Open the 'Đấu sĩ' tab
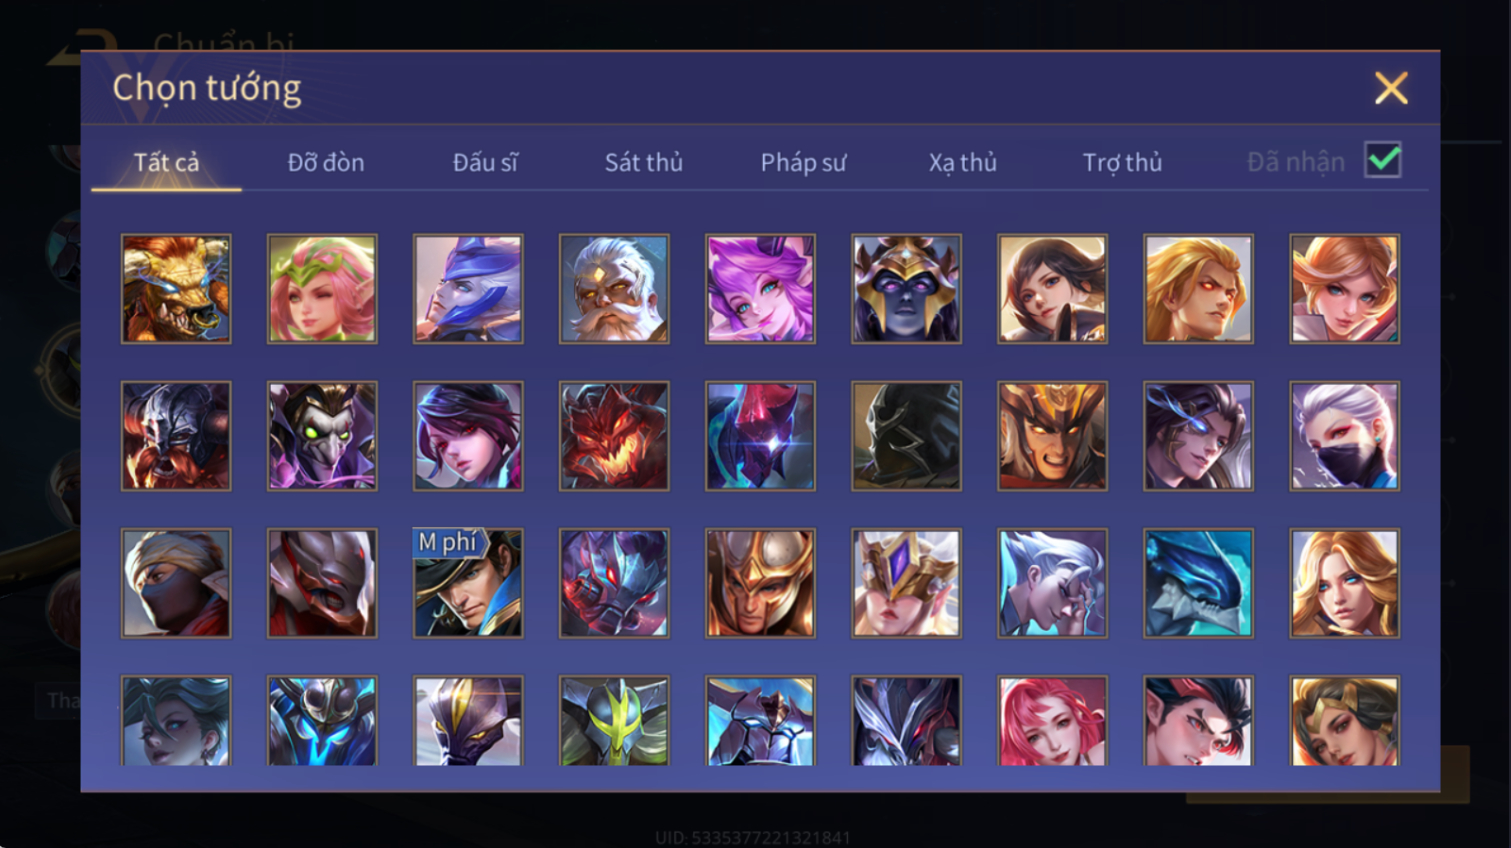 (485, 162)
